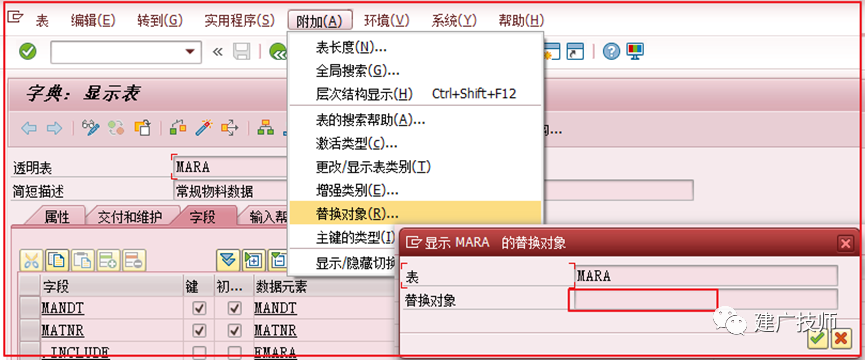This screenshot has width=865, height=360.
Task: Click the Save floppy disk icon
Action: tap(241, 51)
